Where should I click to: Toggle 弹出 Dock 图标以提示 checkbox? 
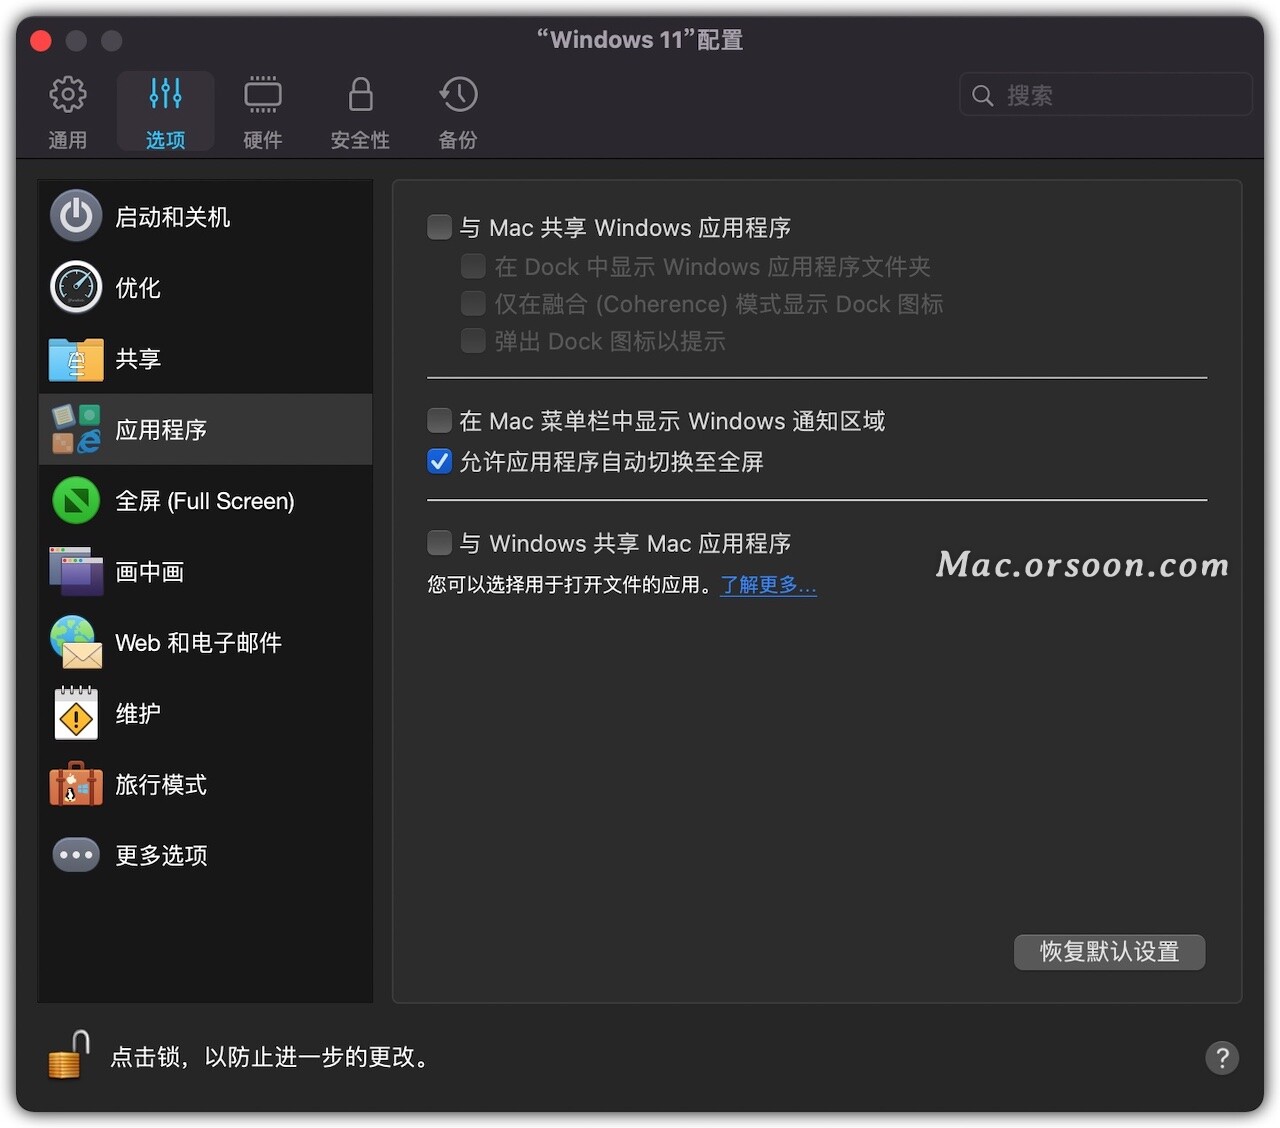[473, 341]
